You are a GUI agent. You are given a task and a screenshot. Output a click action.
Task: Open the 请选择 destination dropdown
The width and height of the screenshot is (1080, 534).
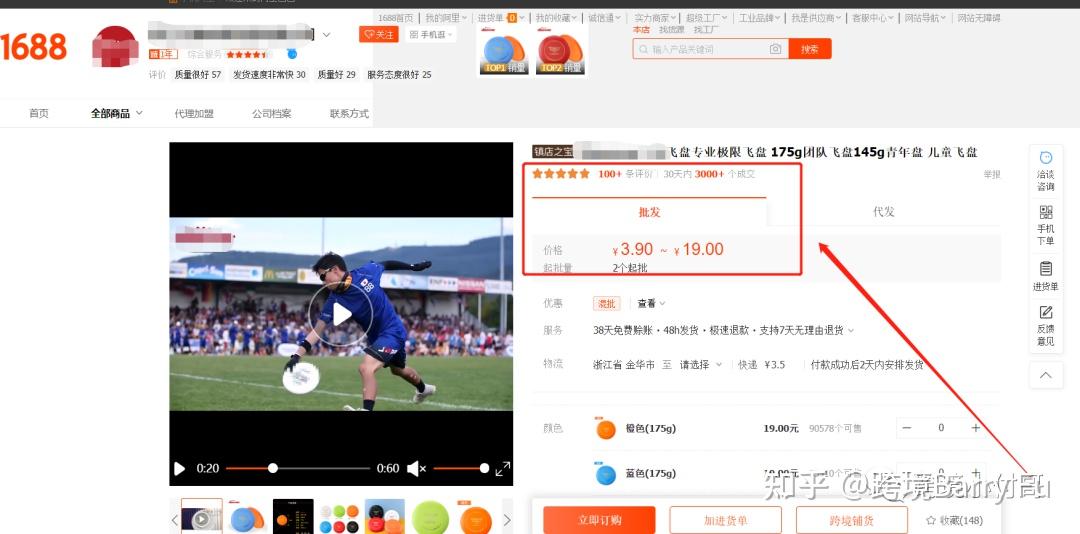700,364
